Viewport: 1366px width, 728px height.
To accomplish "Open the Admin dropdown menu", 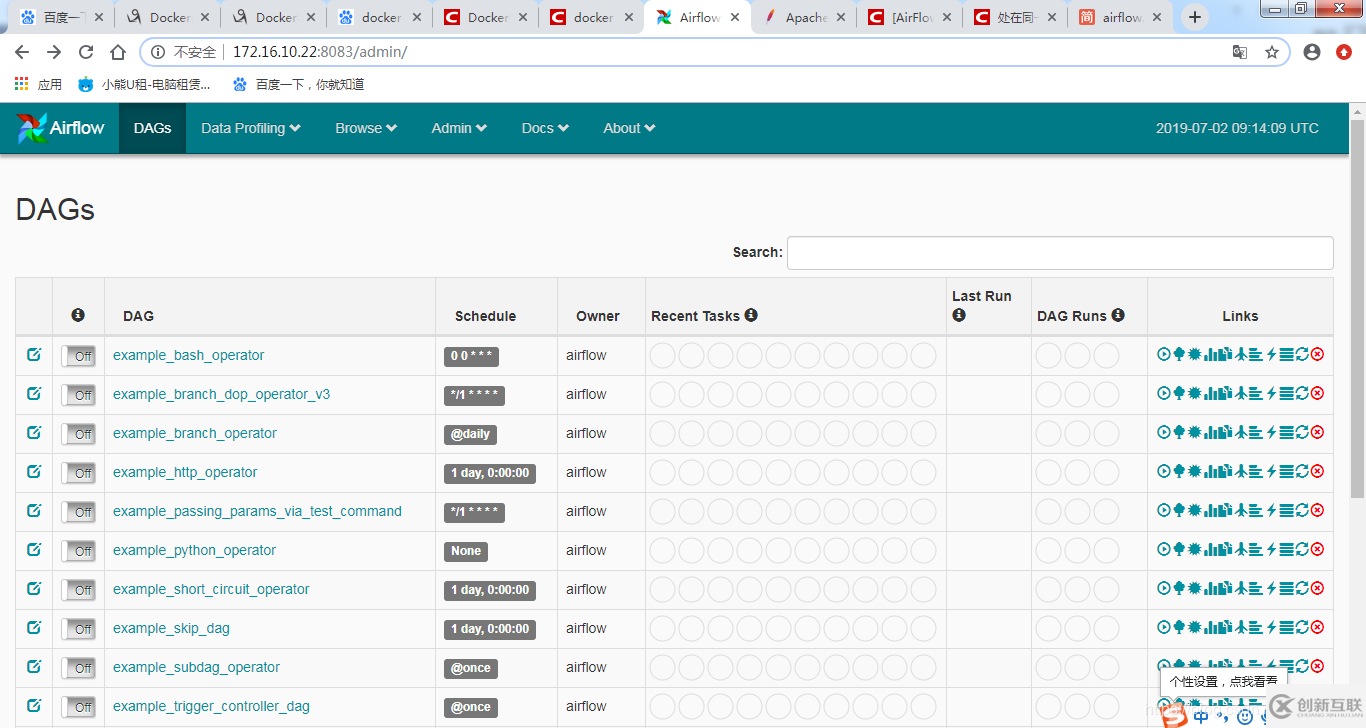I will click(x=459, y=128).
